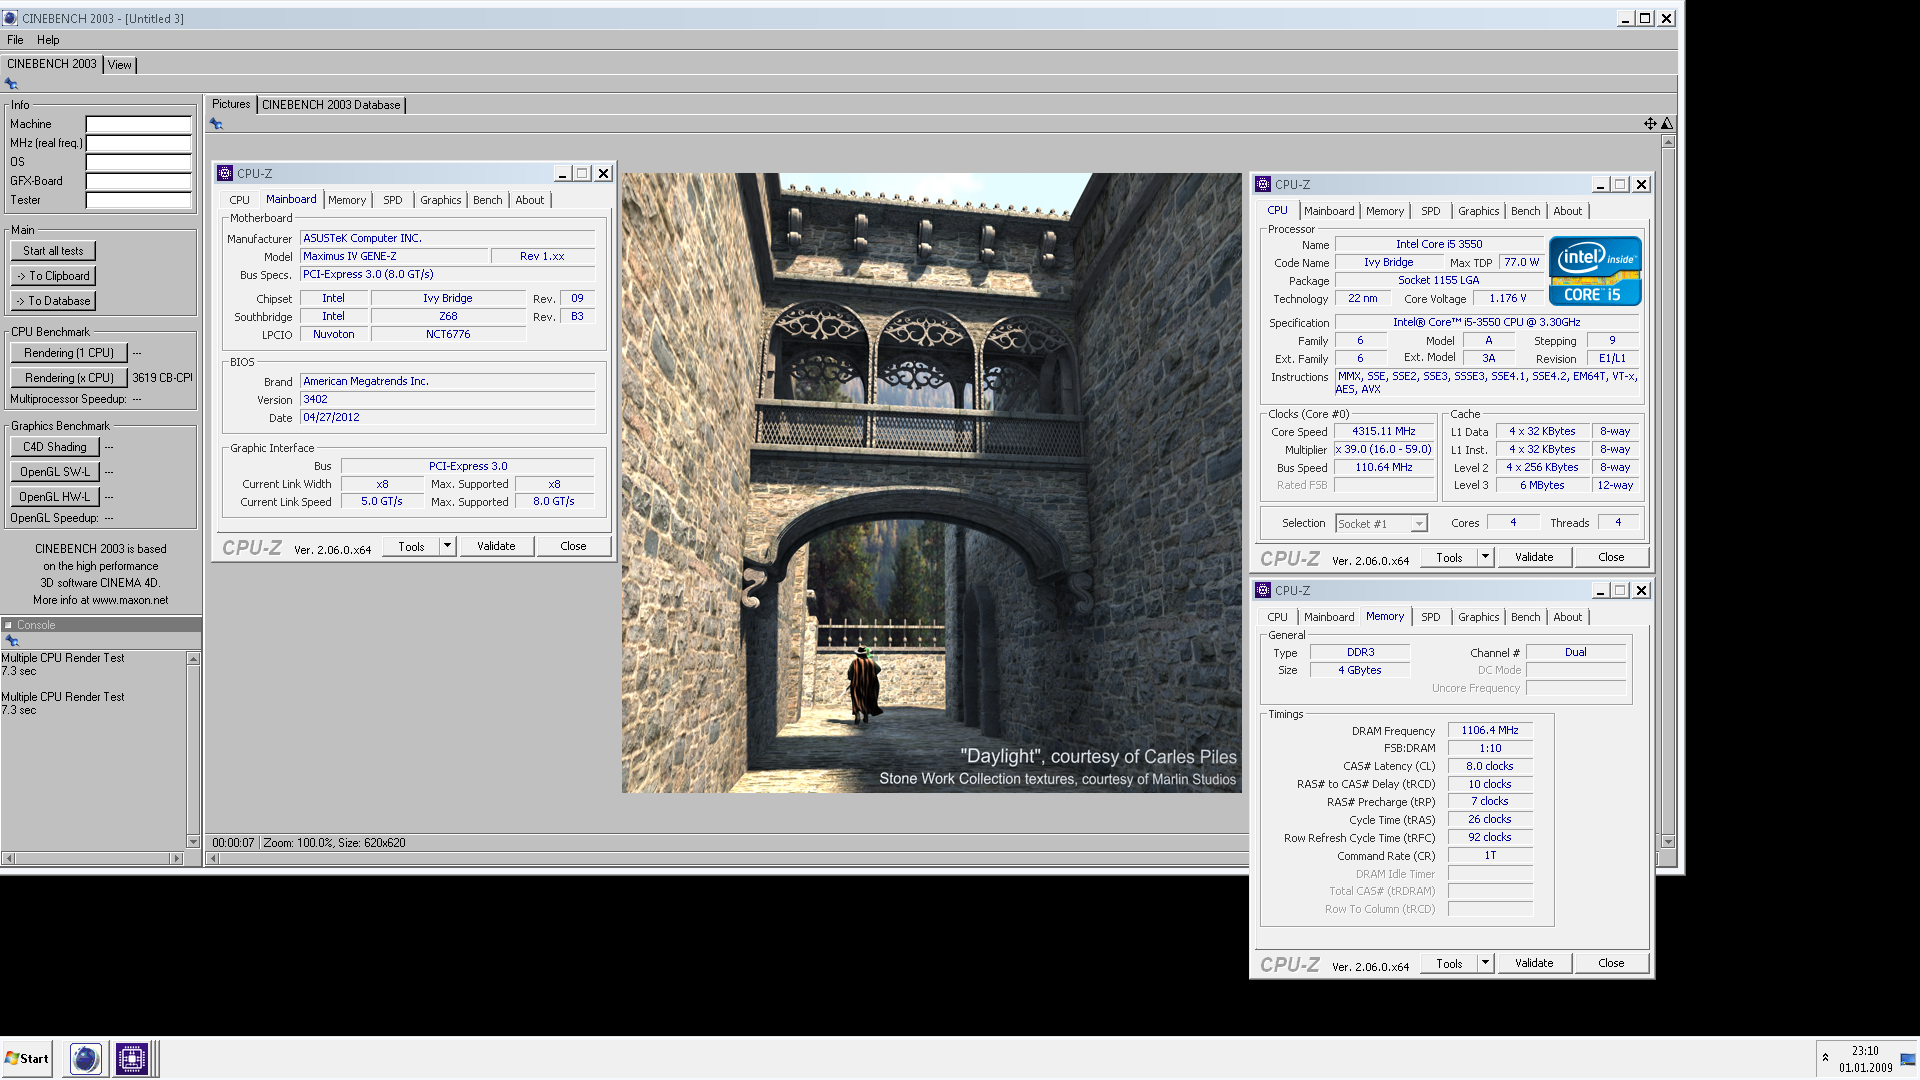Screen dimensions: 1920x1080
Task: Click the rendered Daylight image
Action: point(931,483)
